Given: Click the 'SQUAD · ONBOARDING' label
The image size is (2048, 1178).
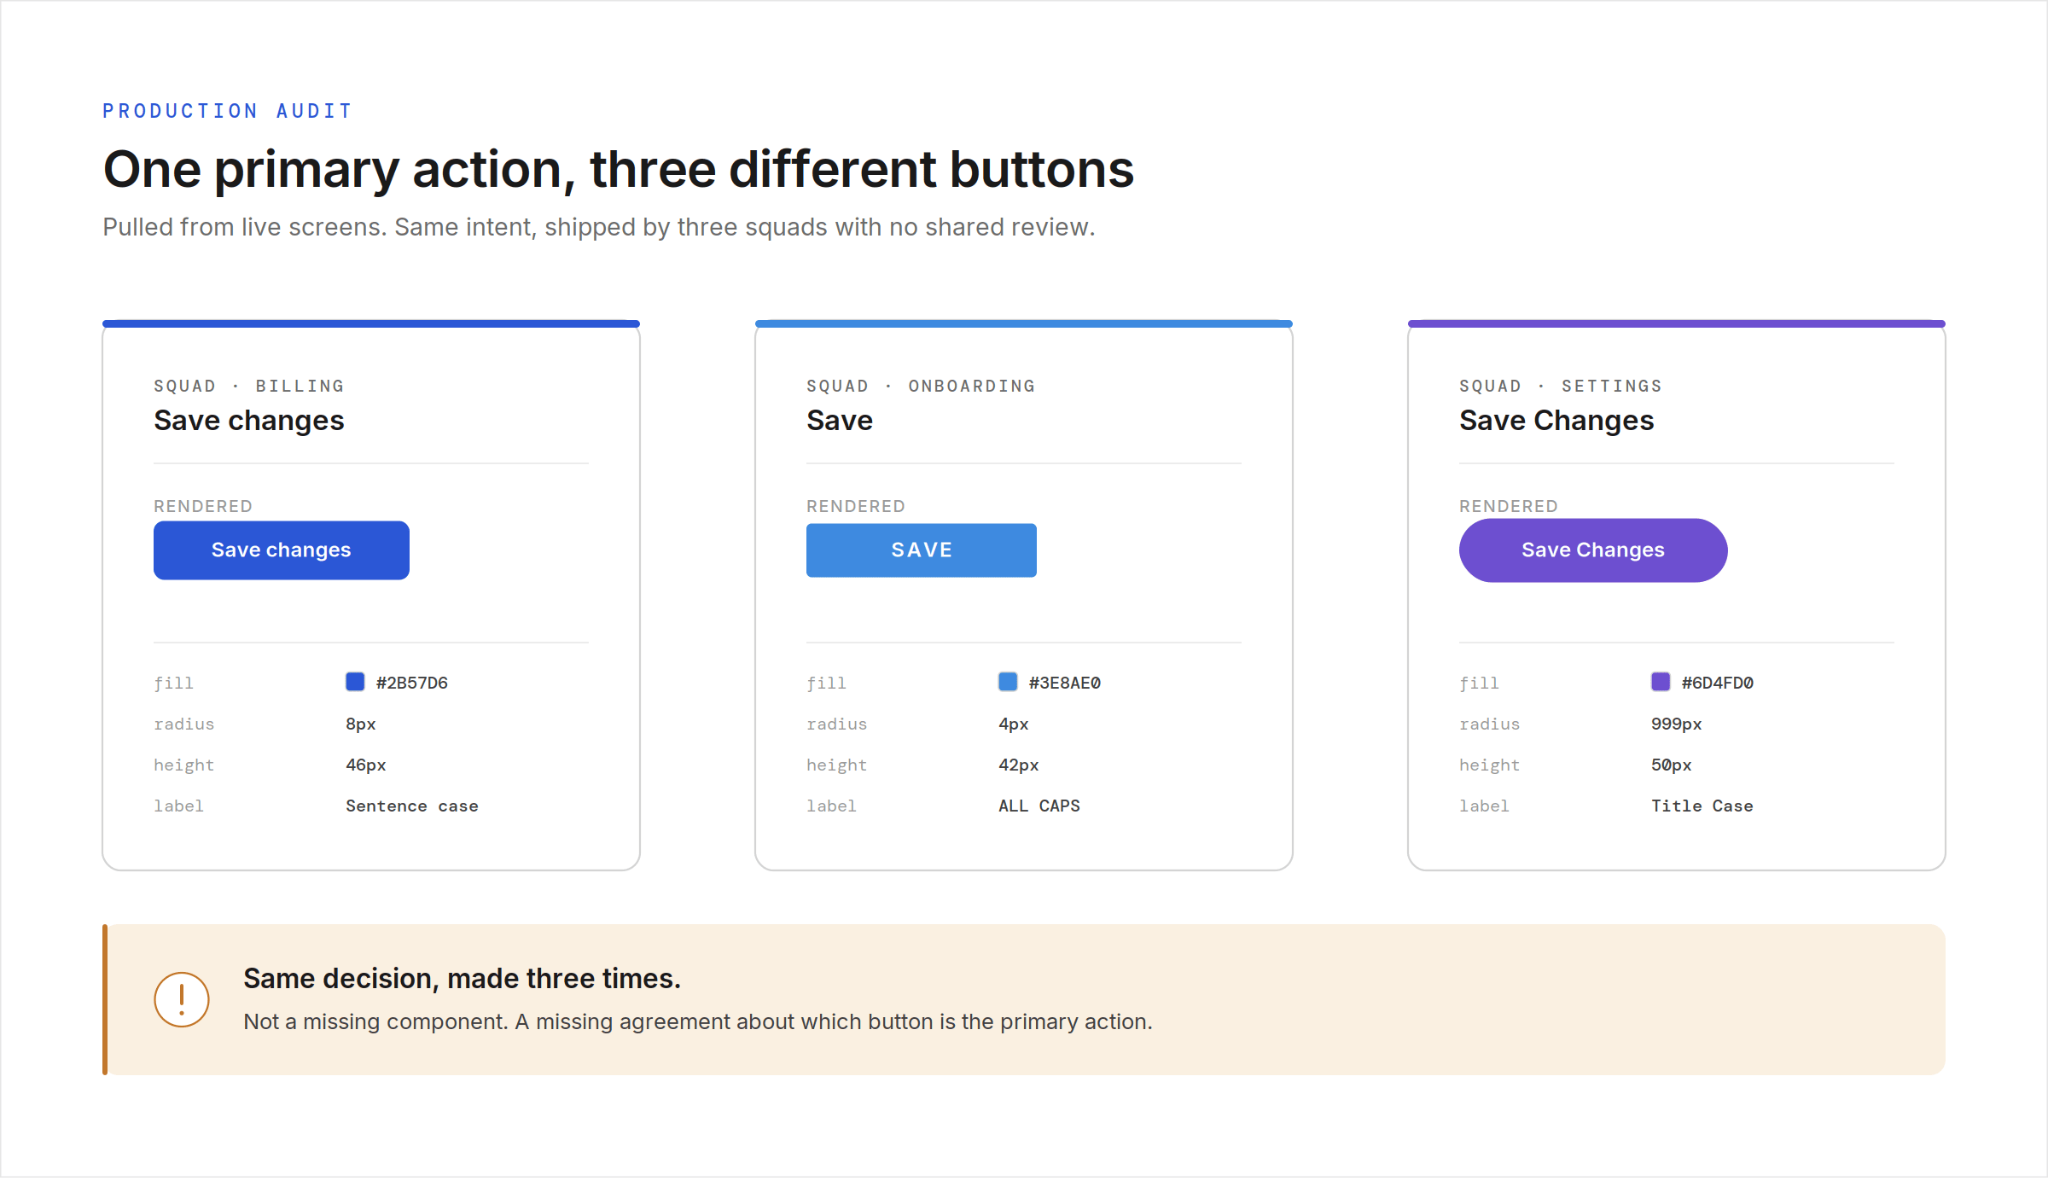Looking at the screenshot, I should tap(921, 386).
